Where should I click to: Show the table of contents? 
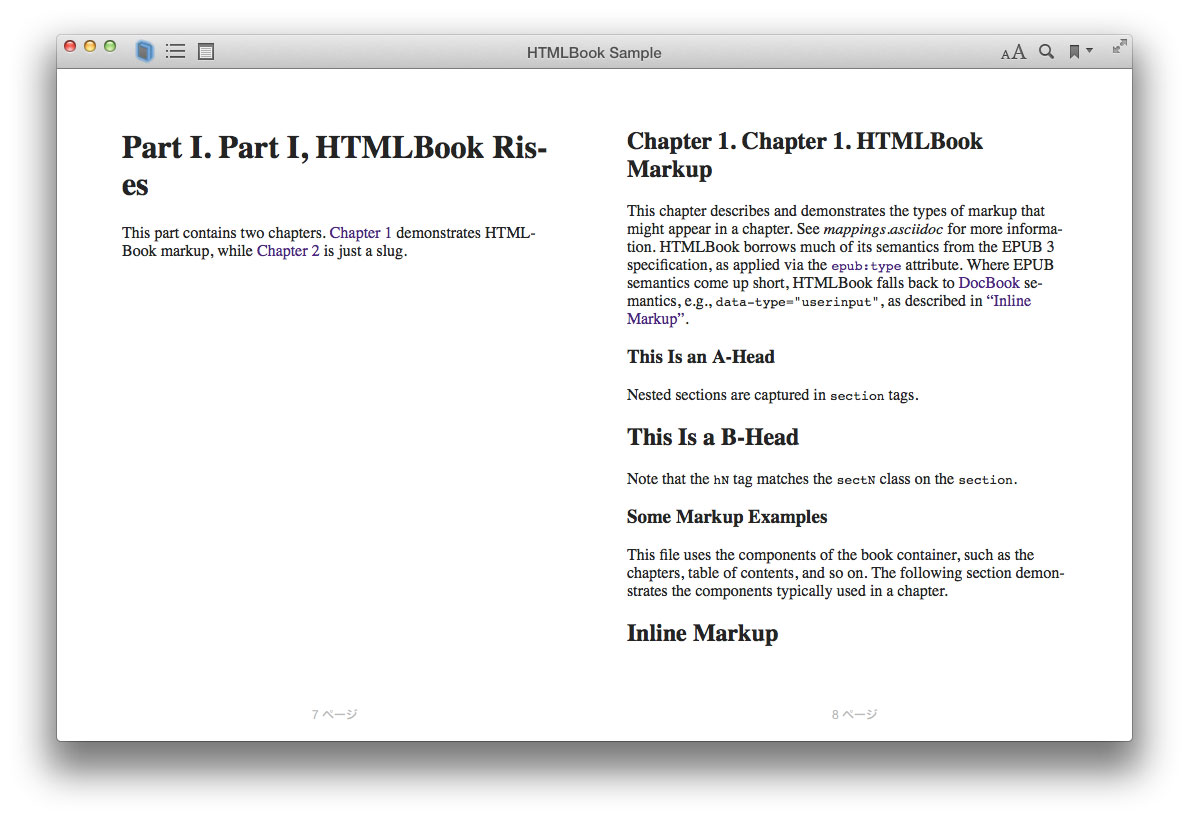(175, 51)
